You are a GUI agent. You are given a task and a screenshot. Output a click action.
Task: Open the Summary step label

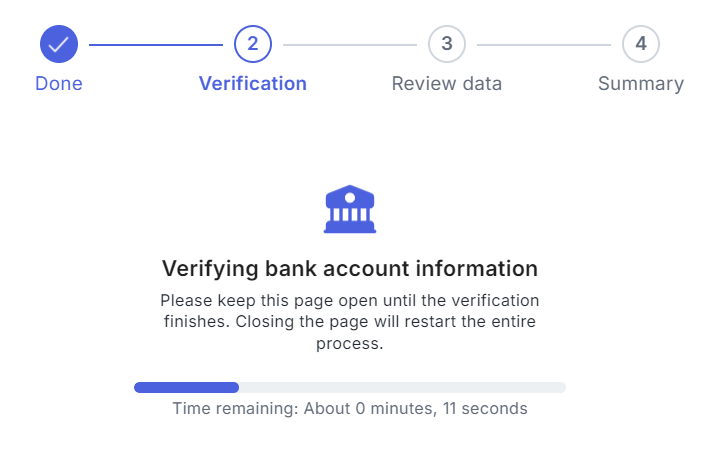(x=641, y=84)
